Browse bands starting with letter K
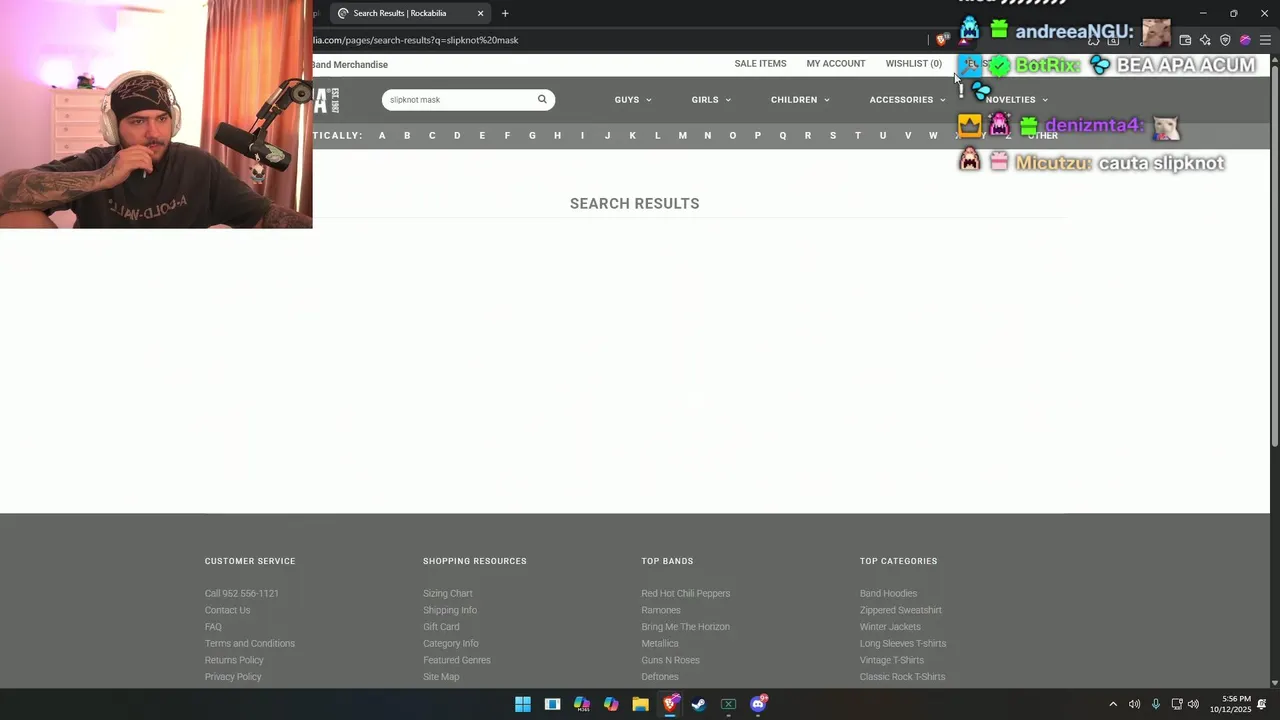Viewport: 1280px width, 720px height. (632, 135)
